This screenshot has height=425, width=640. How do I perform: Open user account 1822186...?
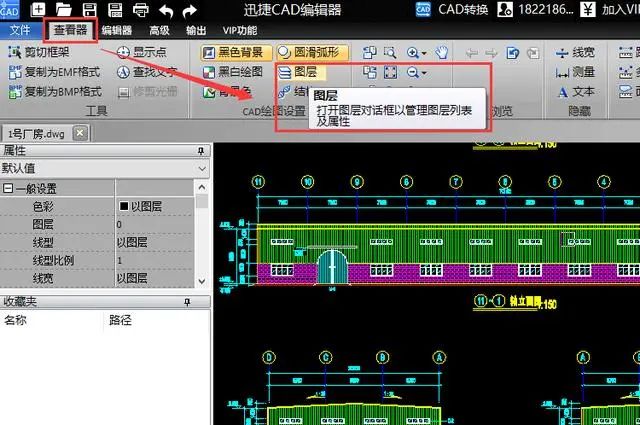point(536,9)
